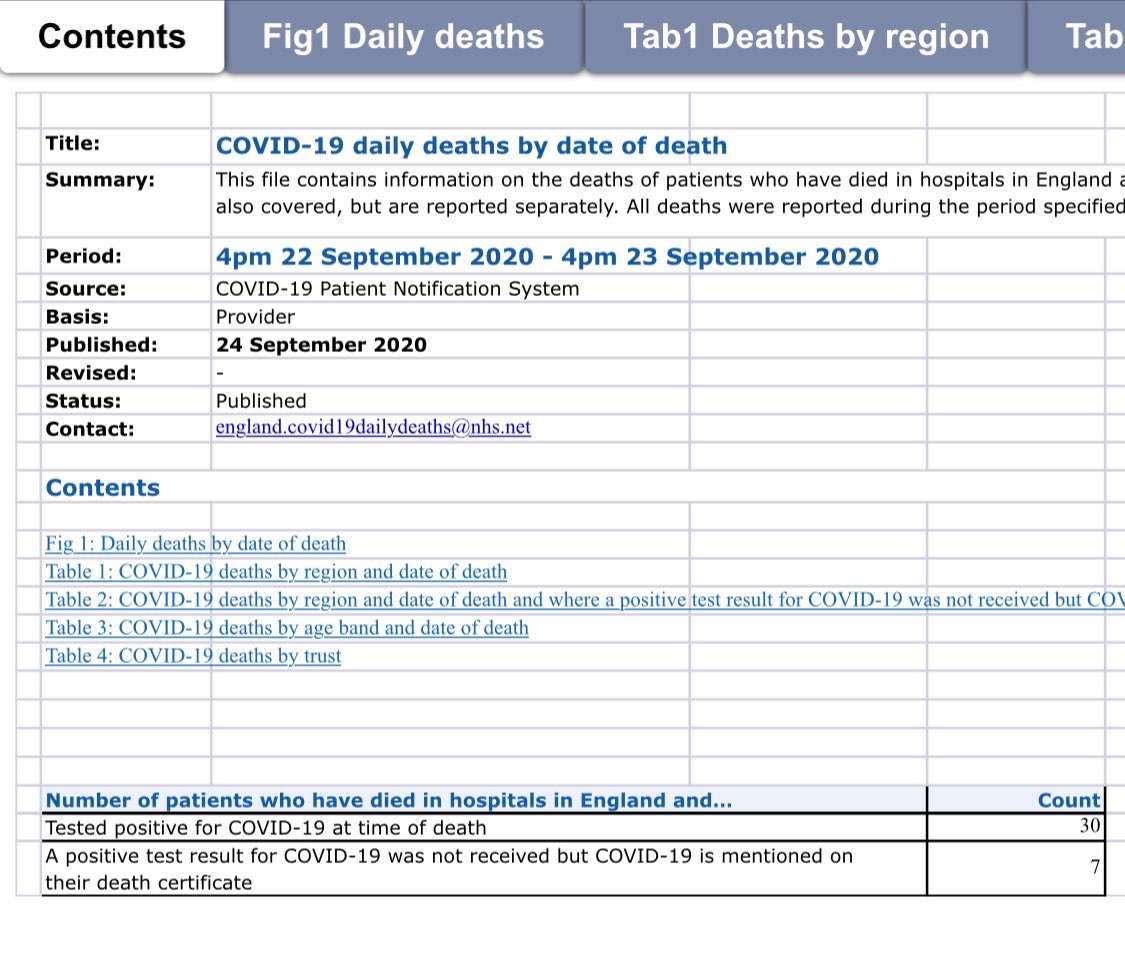Open the Fig1 Daily deaths tab
Viewport: 1125px width, 953px height.
(x=404, y=37)
